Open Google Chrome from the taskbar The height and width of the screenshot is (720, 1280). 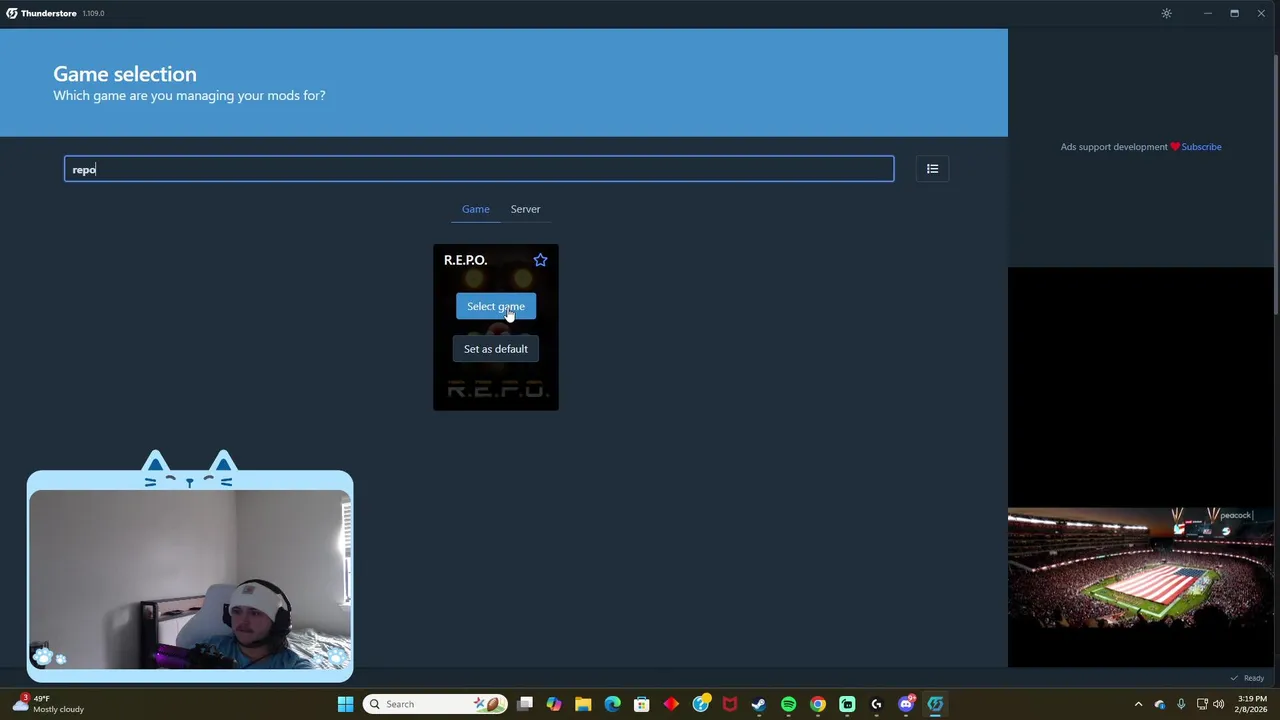click(818, 704)
